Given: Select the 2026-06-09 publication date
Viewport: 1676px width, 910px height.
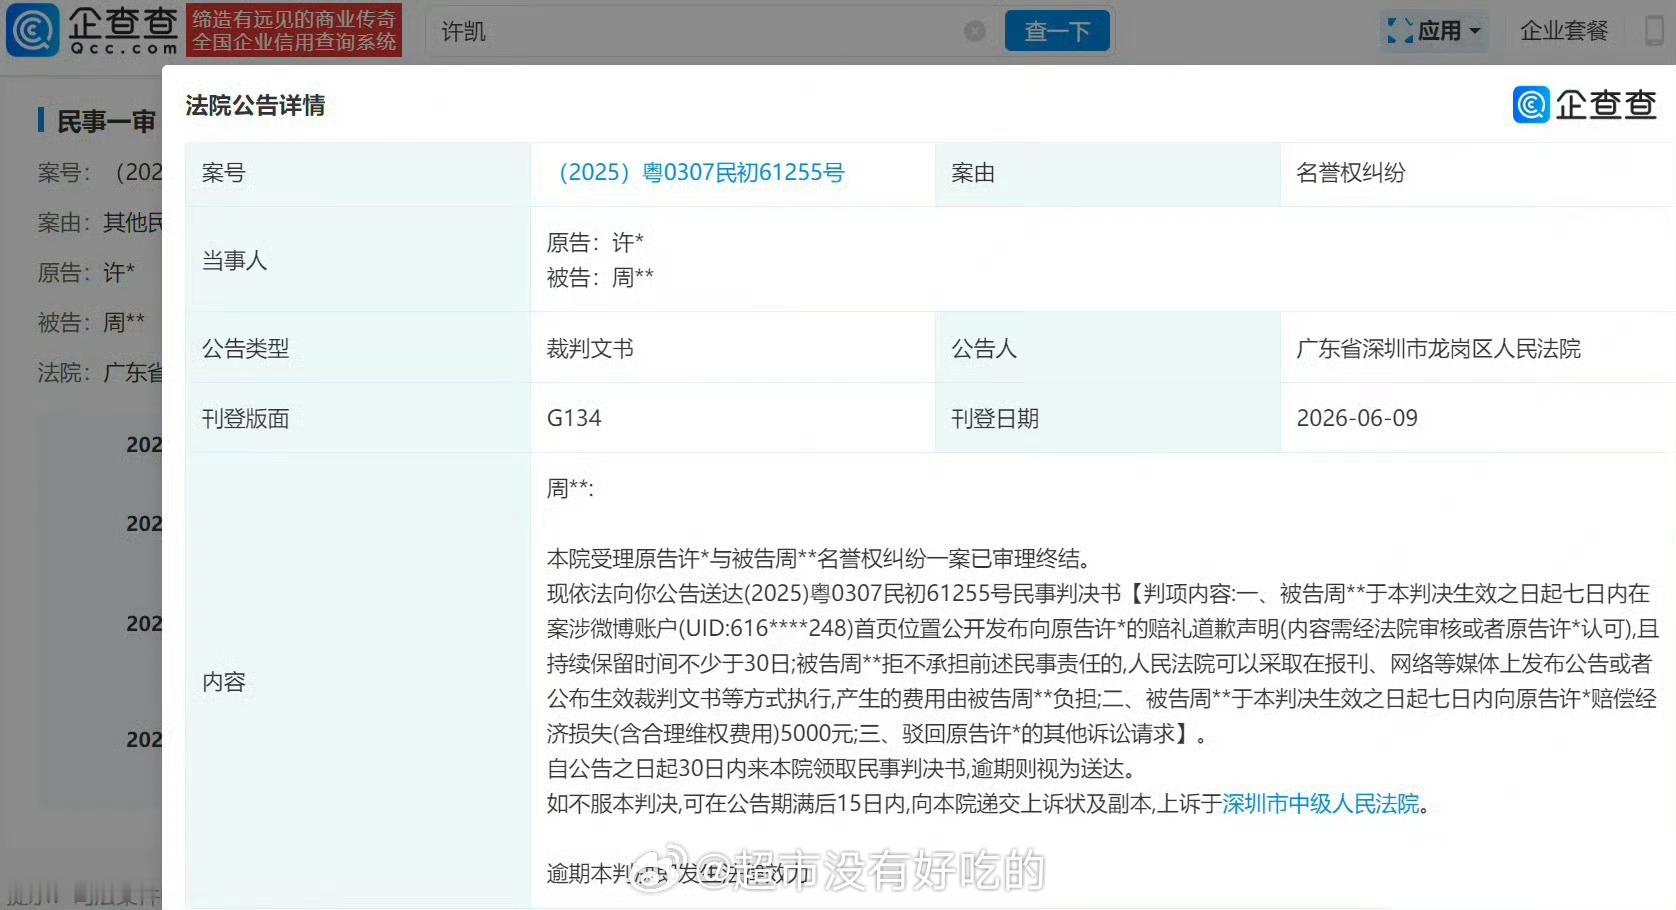Looking at the screenshot, I should coord(1357,418).
